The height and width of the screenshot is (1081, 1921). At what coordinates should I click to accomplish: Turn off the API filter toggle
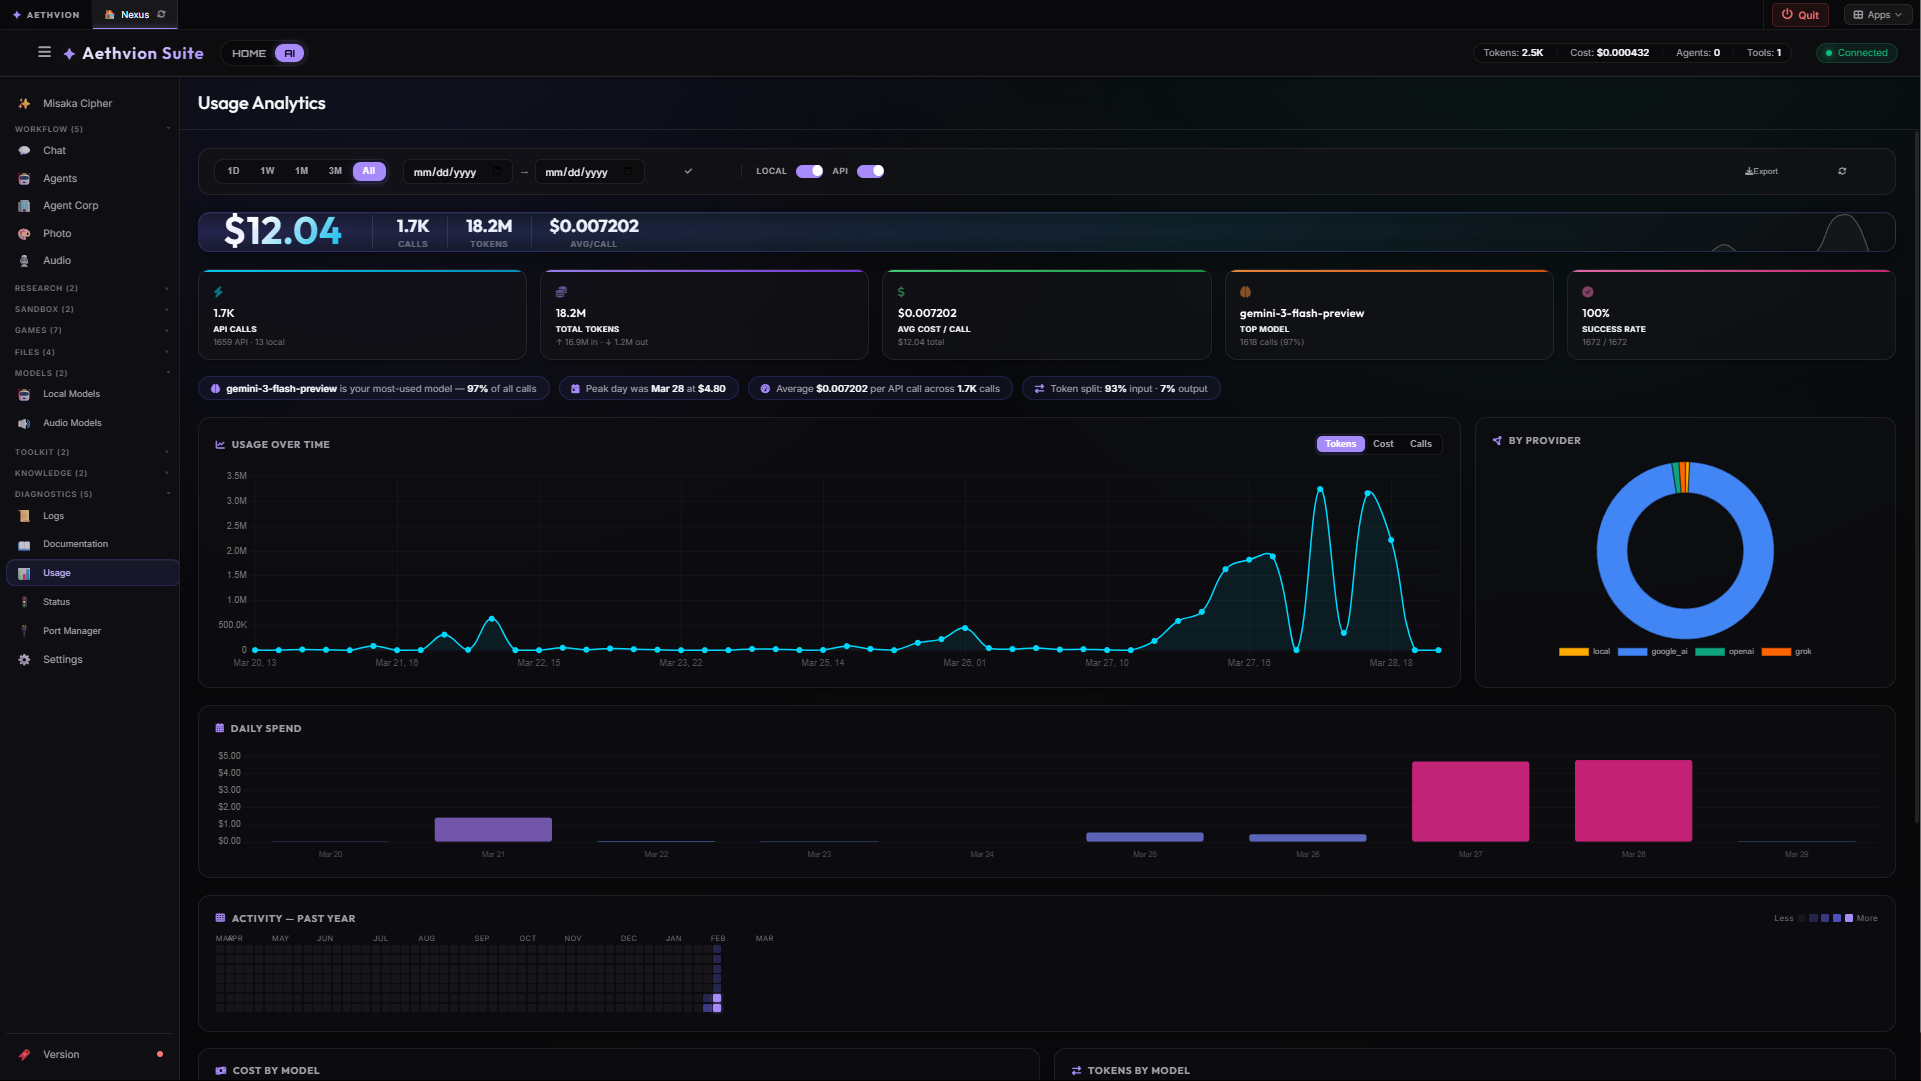tap(870, 171)
